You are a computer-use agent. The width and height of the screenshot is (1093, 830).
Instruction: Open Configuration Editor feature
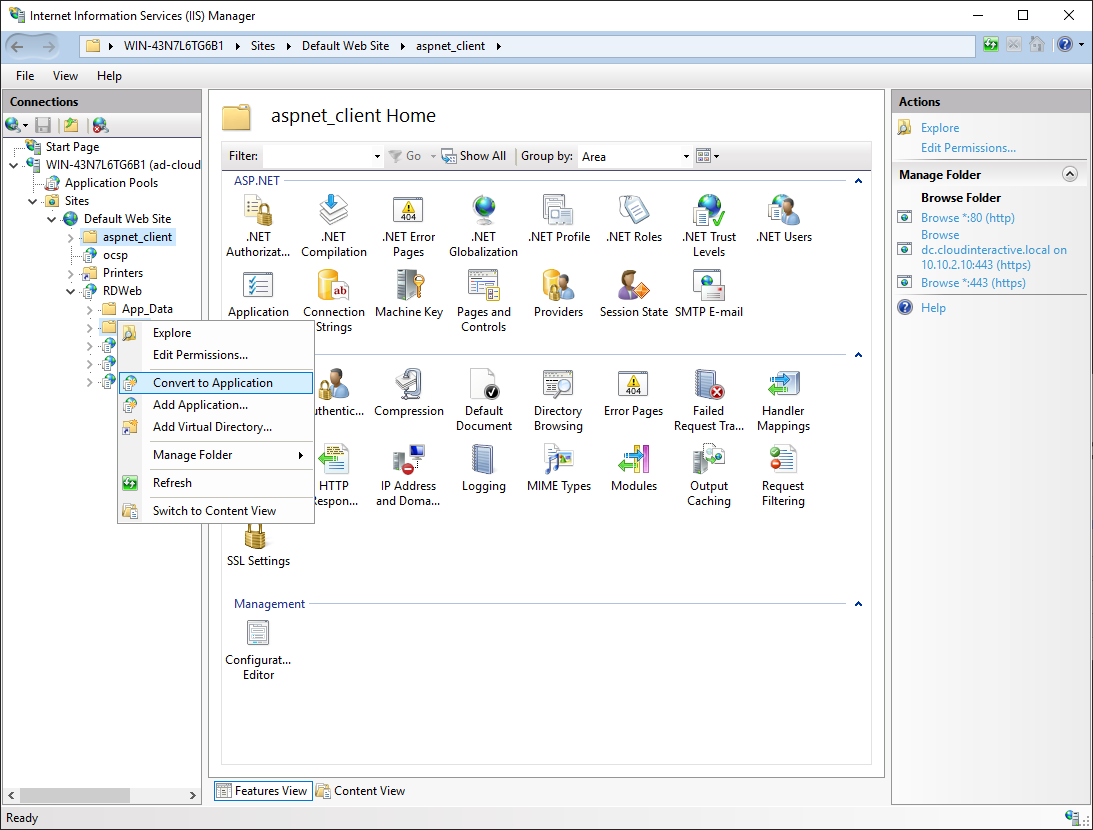(258, 650)
